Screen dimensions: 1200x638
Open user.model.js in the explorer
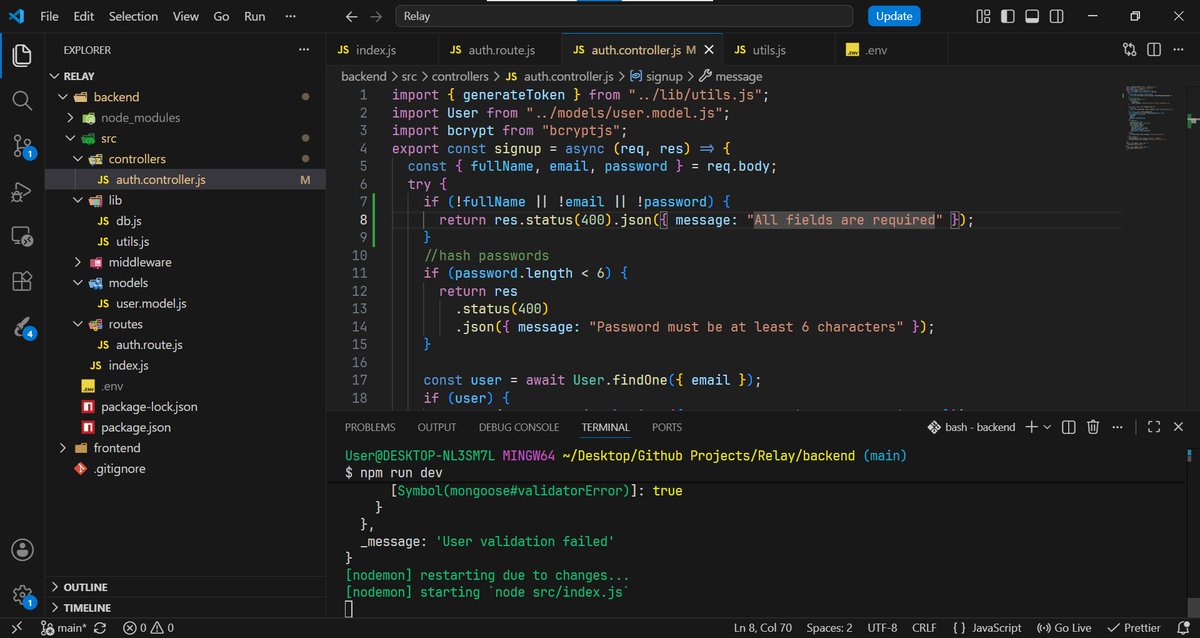point(151,303)
